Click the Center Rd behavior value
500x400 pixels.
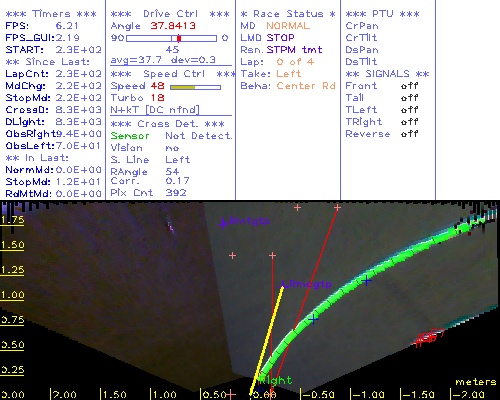[x=306, y=86]
